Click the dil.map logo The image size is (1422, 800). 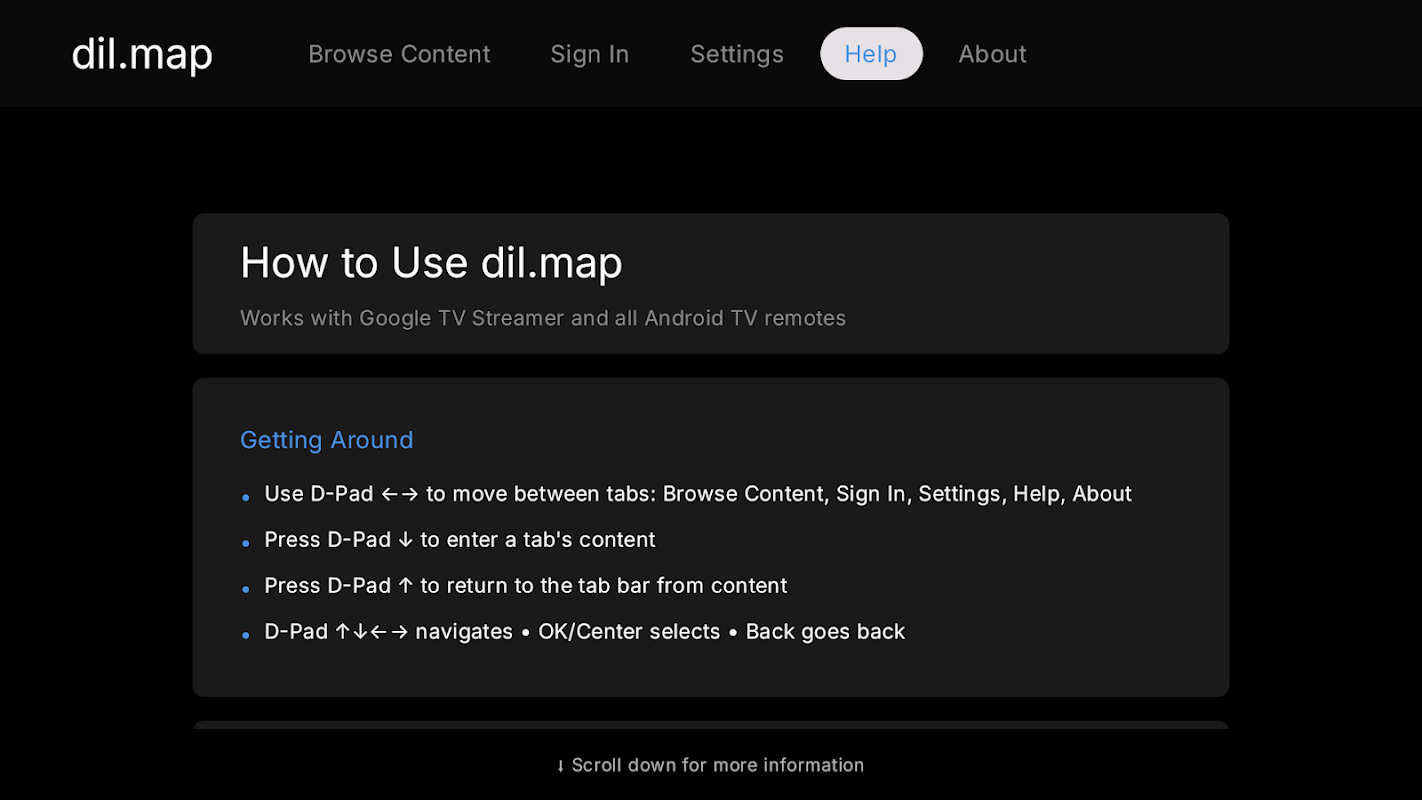(142, 54)
